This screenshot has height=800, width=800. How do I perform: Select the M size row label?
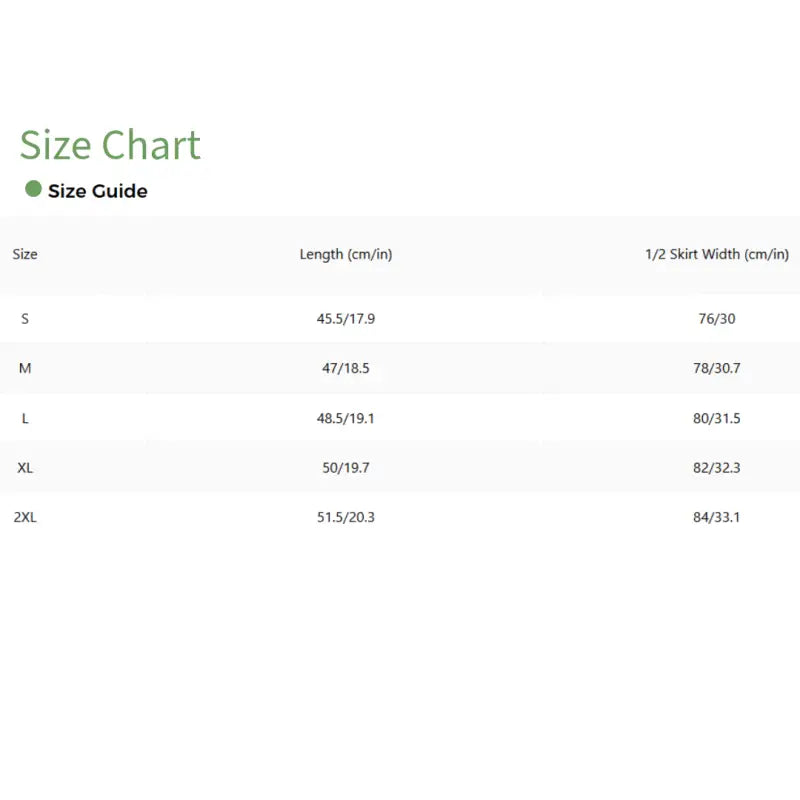tap(25, 368)
